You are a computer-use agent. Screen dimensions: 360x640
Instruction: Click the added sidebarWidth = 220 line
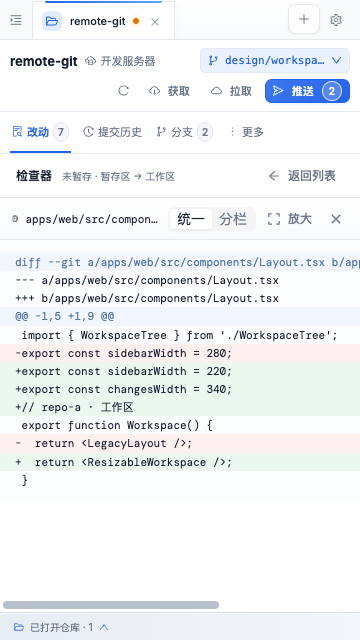(180, 371)
